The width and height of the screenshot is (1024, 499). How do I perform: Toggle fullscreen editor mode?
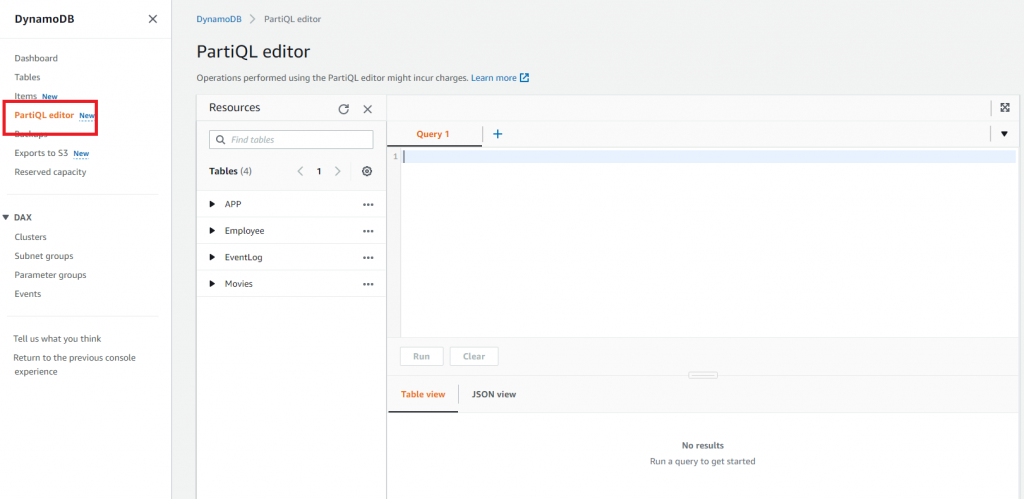[1005, 108]
